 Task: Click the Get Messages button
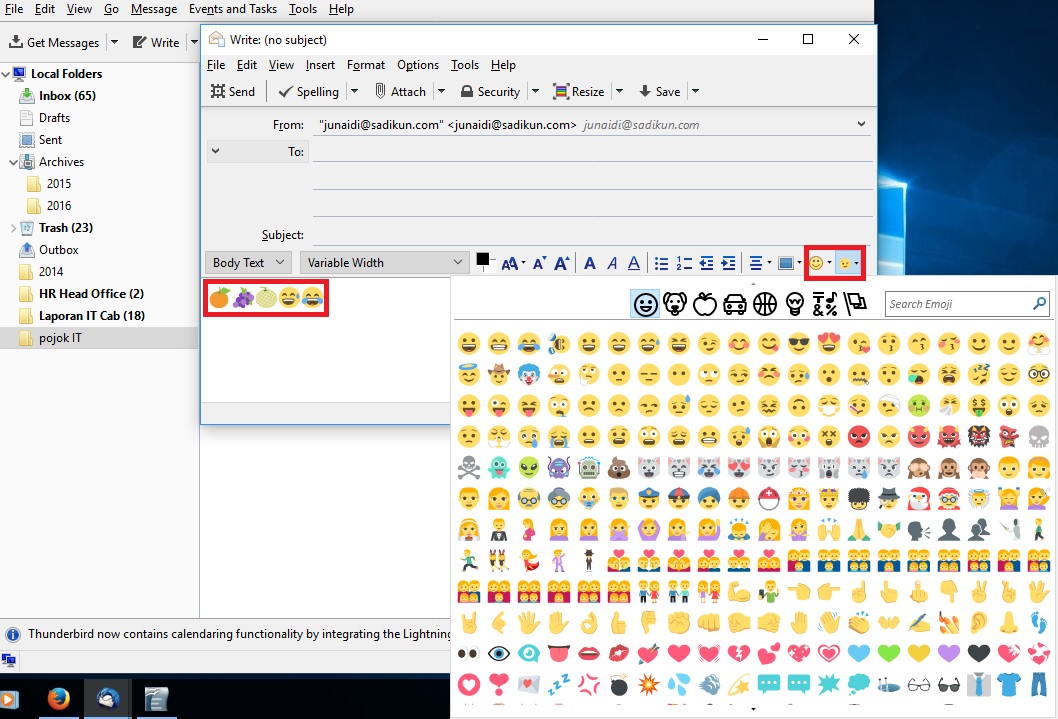54,42
